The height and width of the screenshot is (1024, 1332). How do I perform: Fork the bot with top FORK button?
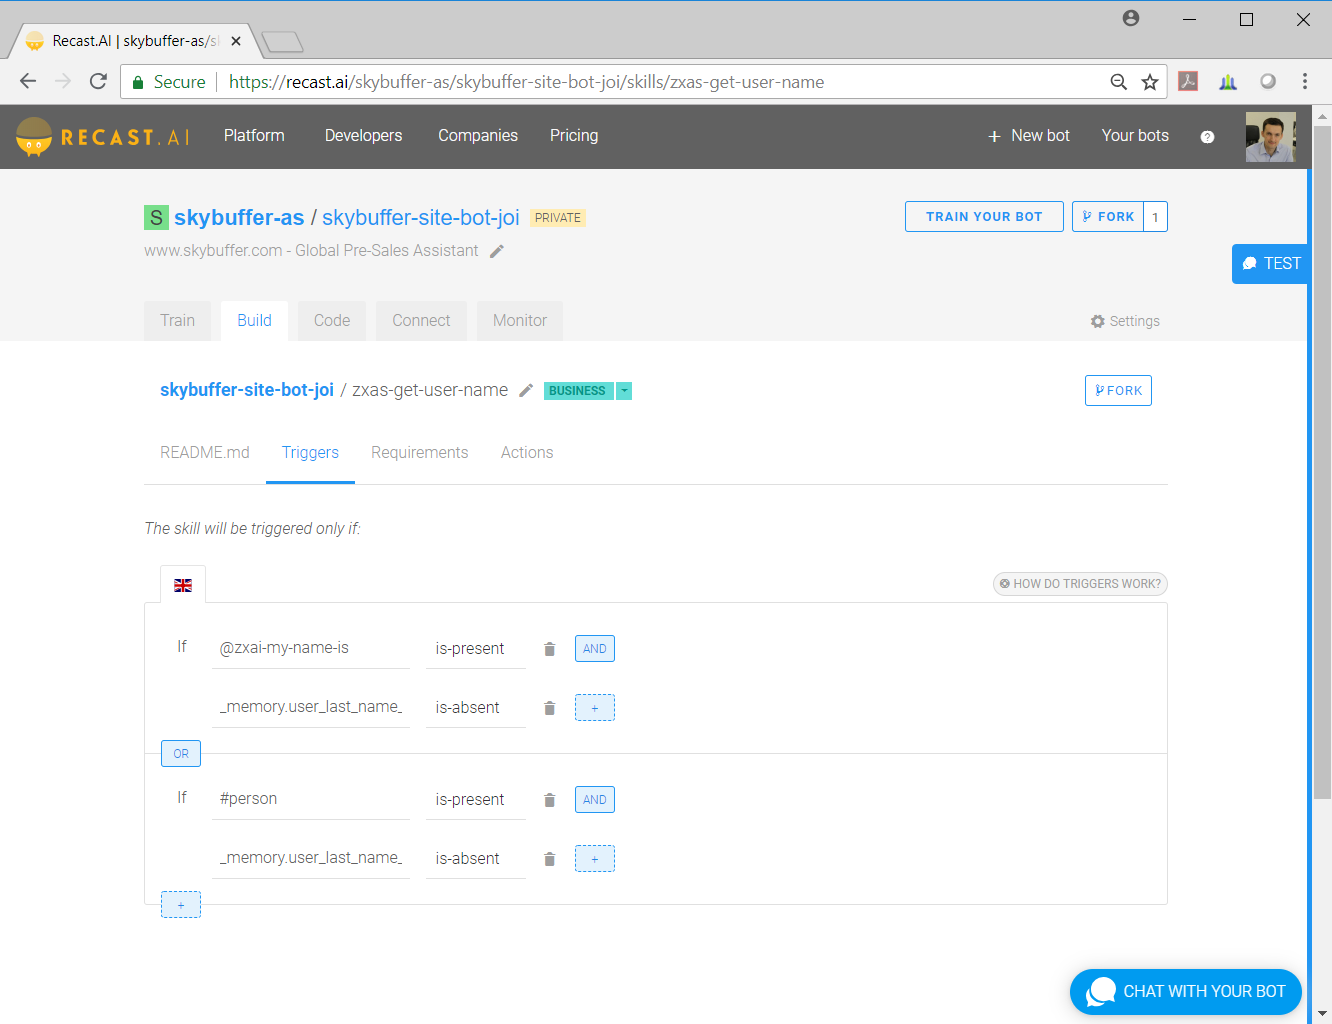pyautogui.click(x=1108, y=217)
